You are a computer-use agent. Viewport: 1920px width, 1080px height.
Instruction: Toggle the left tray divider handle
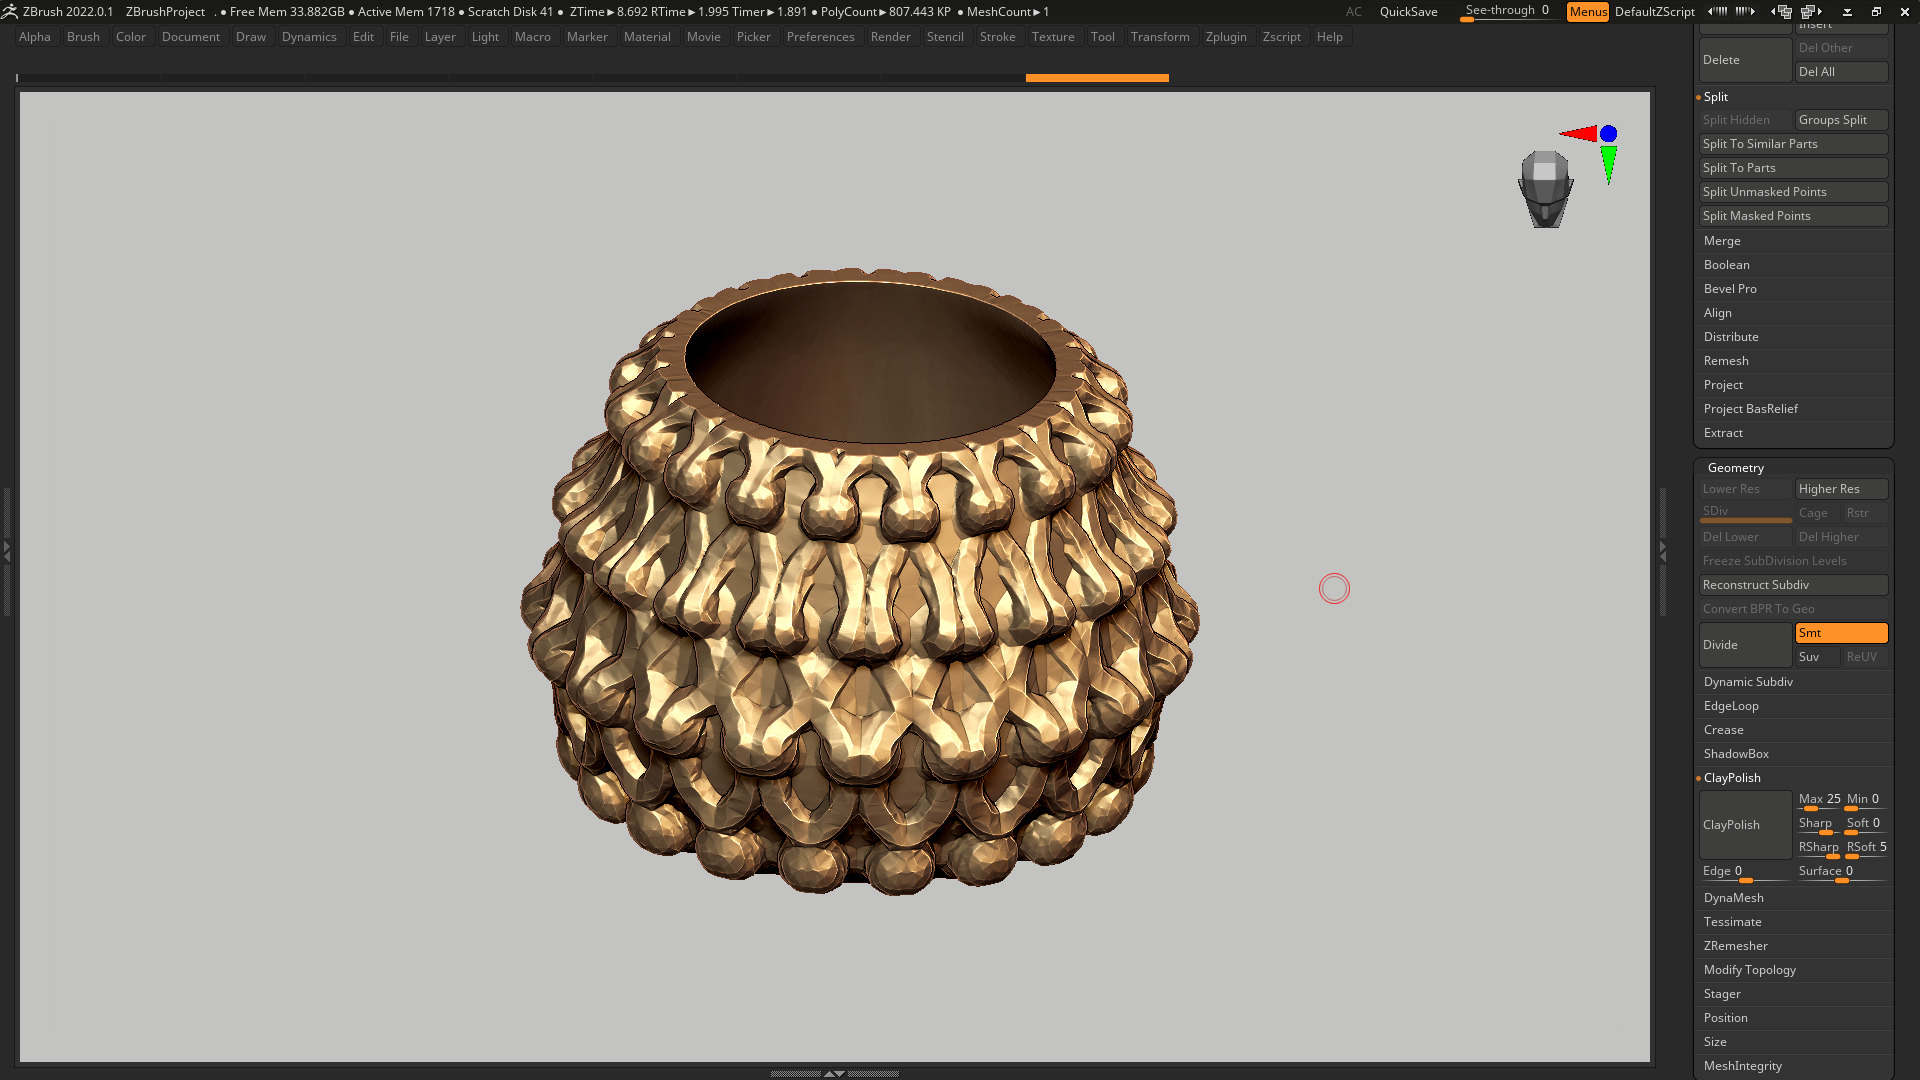pyautogui.click(x=6, y=551)
